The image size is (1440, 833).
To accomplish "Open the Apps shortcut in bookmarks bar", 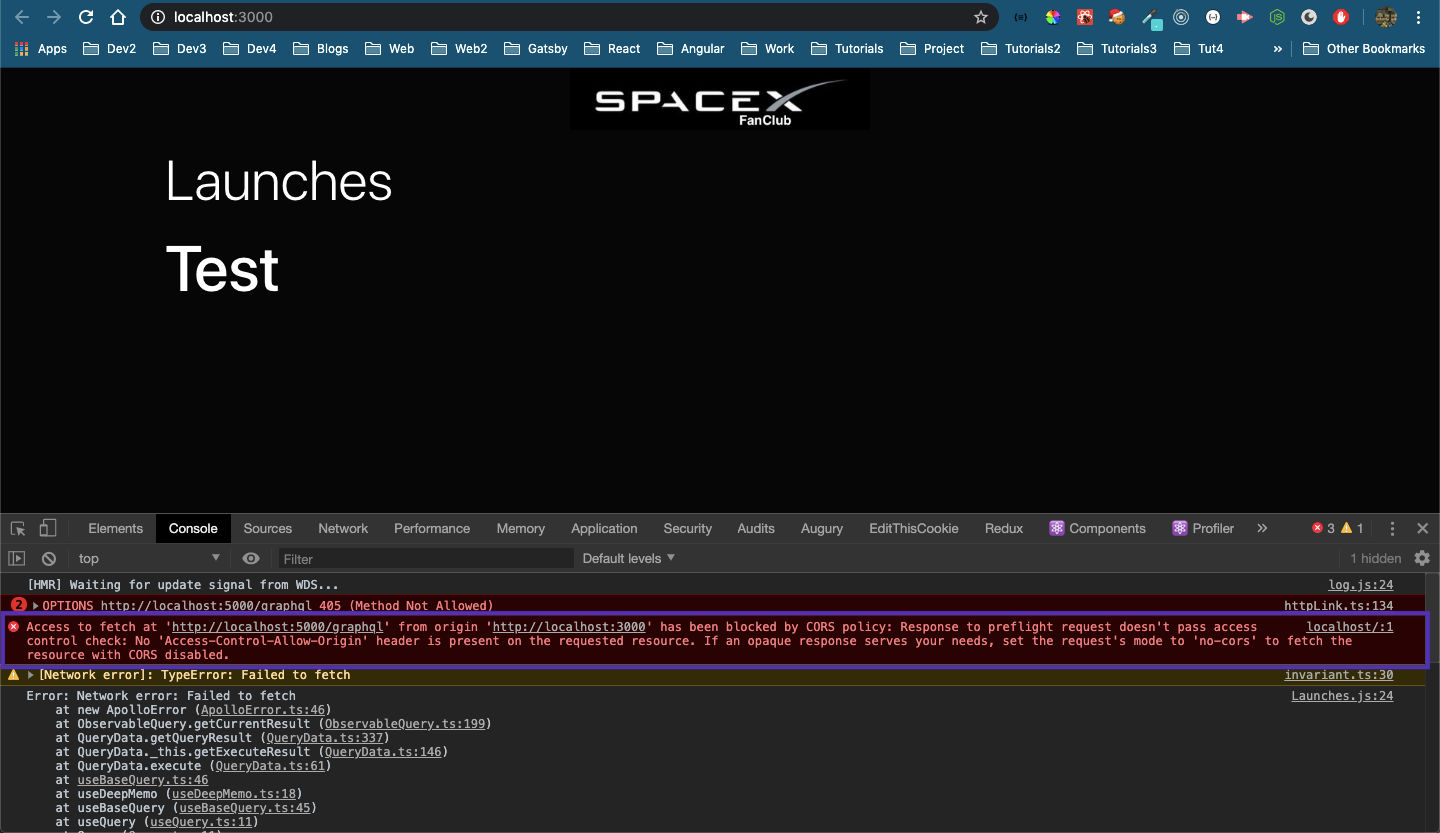I will [41, 48].
